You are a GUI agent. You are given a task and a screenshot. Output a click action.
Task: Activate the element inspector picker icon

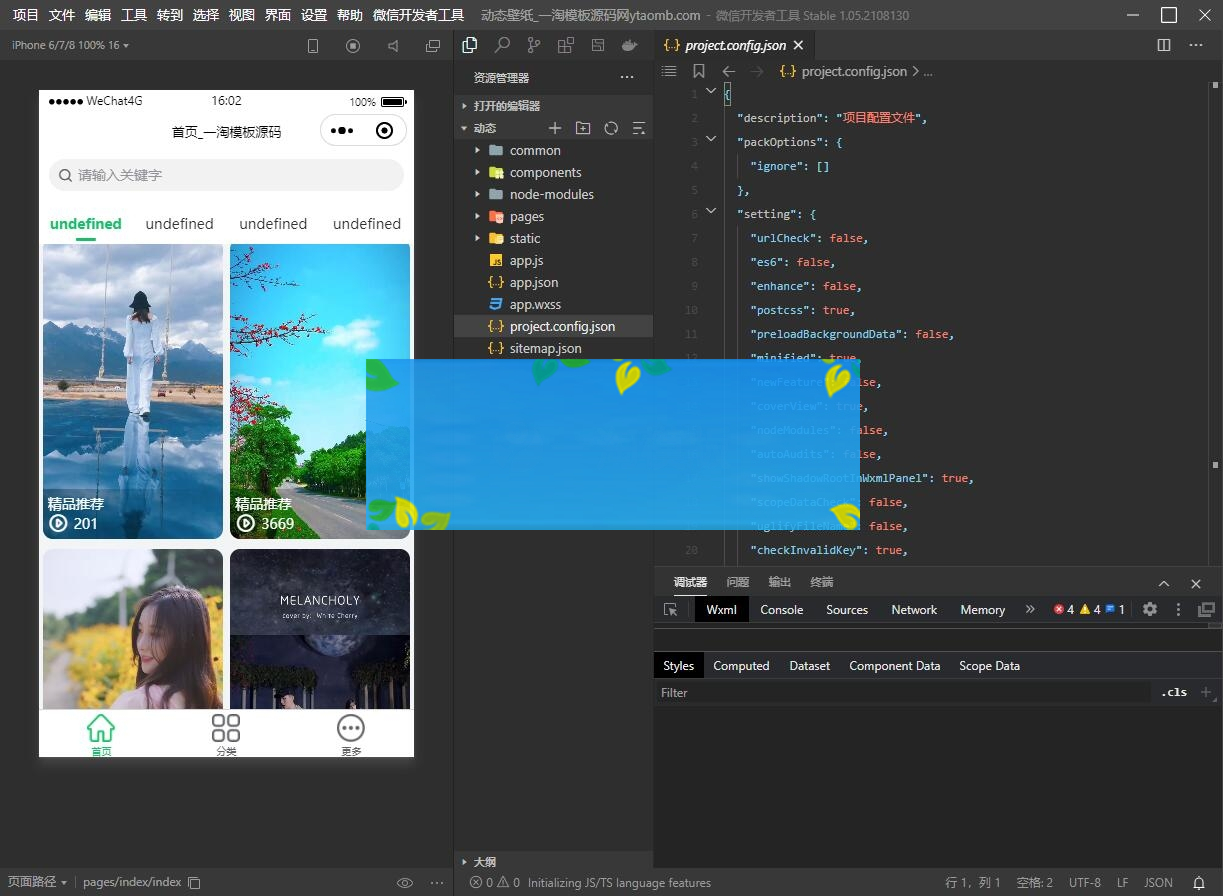pos(671,609)
